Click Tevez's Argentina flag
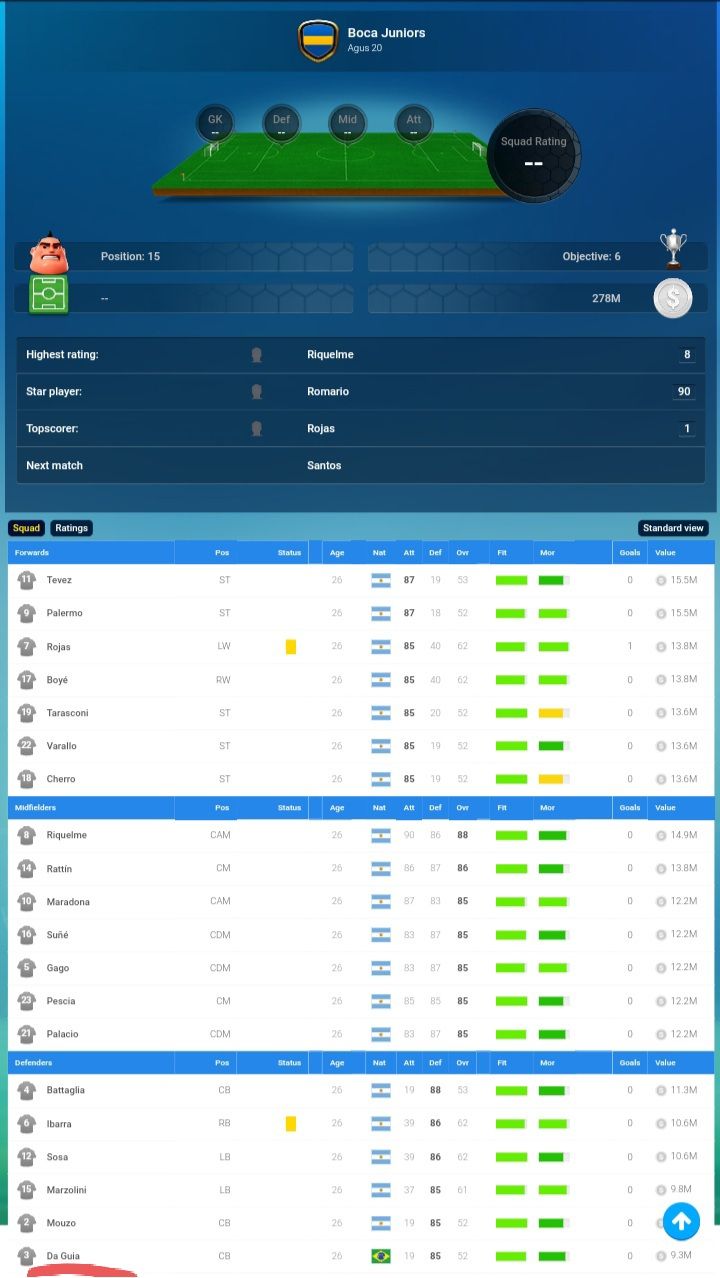Image resolution: width=720 pixels, height=1278 pixels. 381,580
